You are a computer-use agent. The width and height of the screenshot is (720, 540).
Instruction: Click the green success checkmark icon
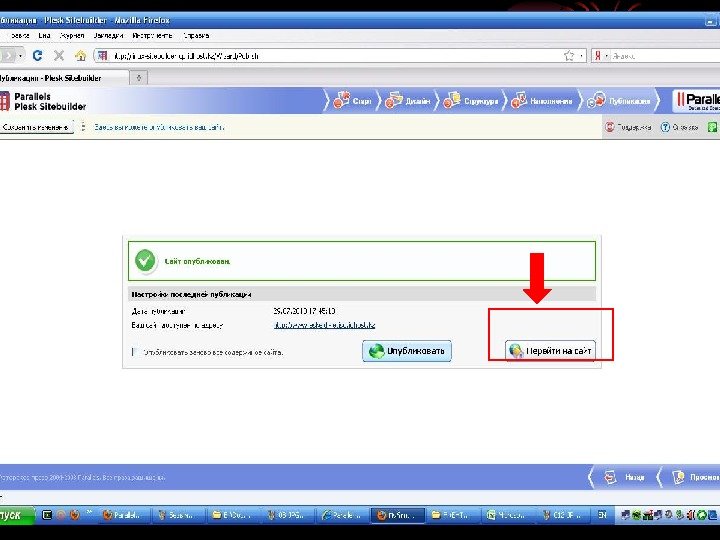tap(145, 261)
